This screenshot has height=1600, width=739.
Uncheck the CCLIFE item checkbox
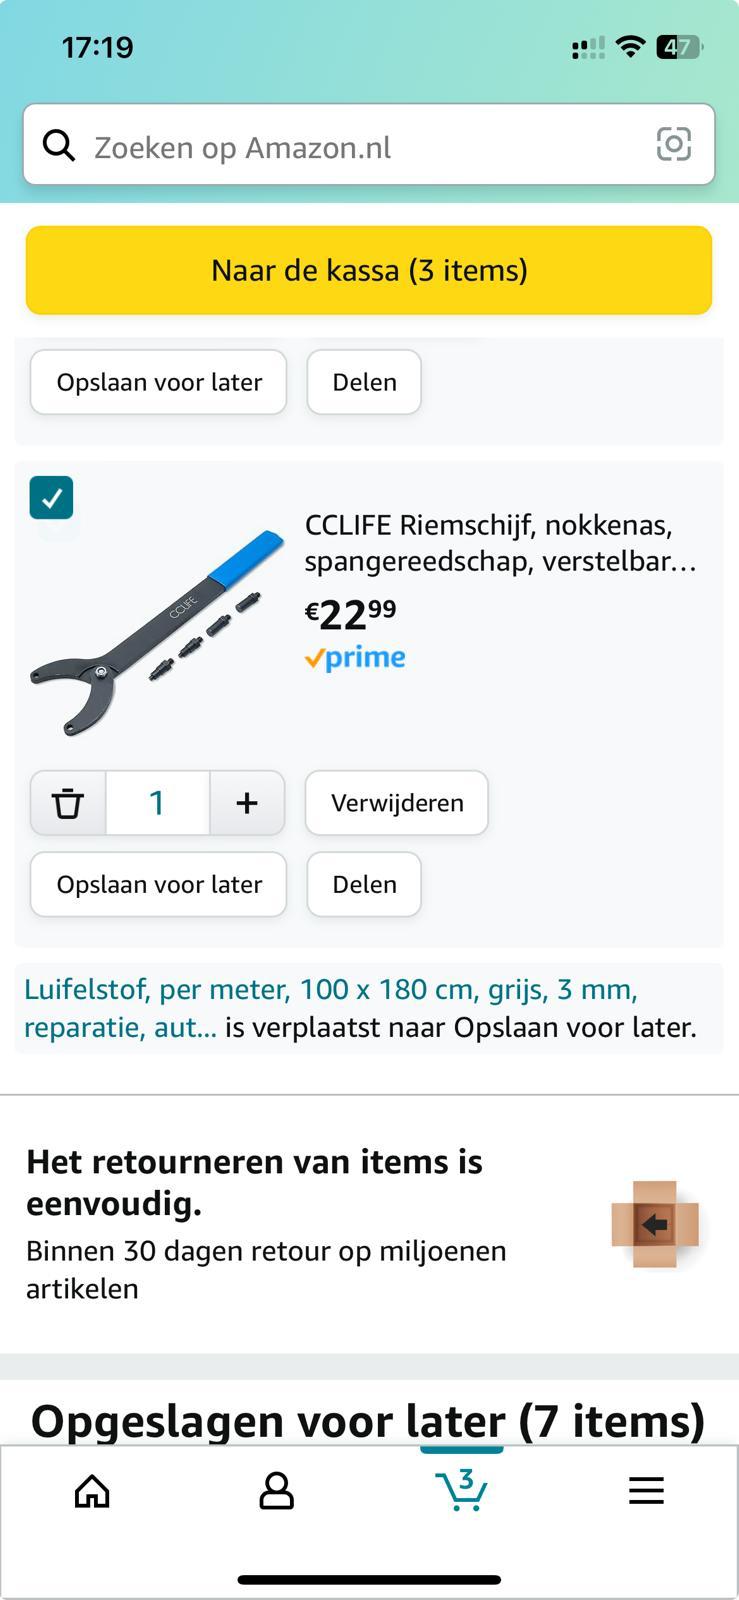tap(52, 498)
